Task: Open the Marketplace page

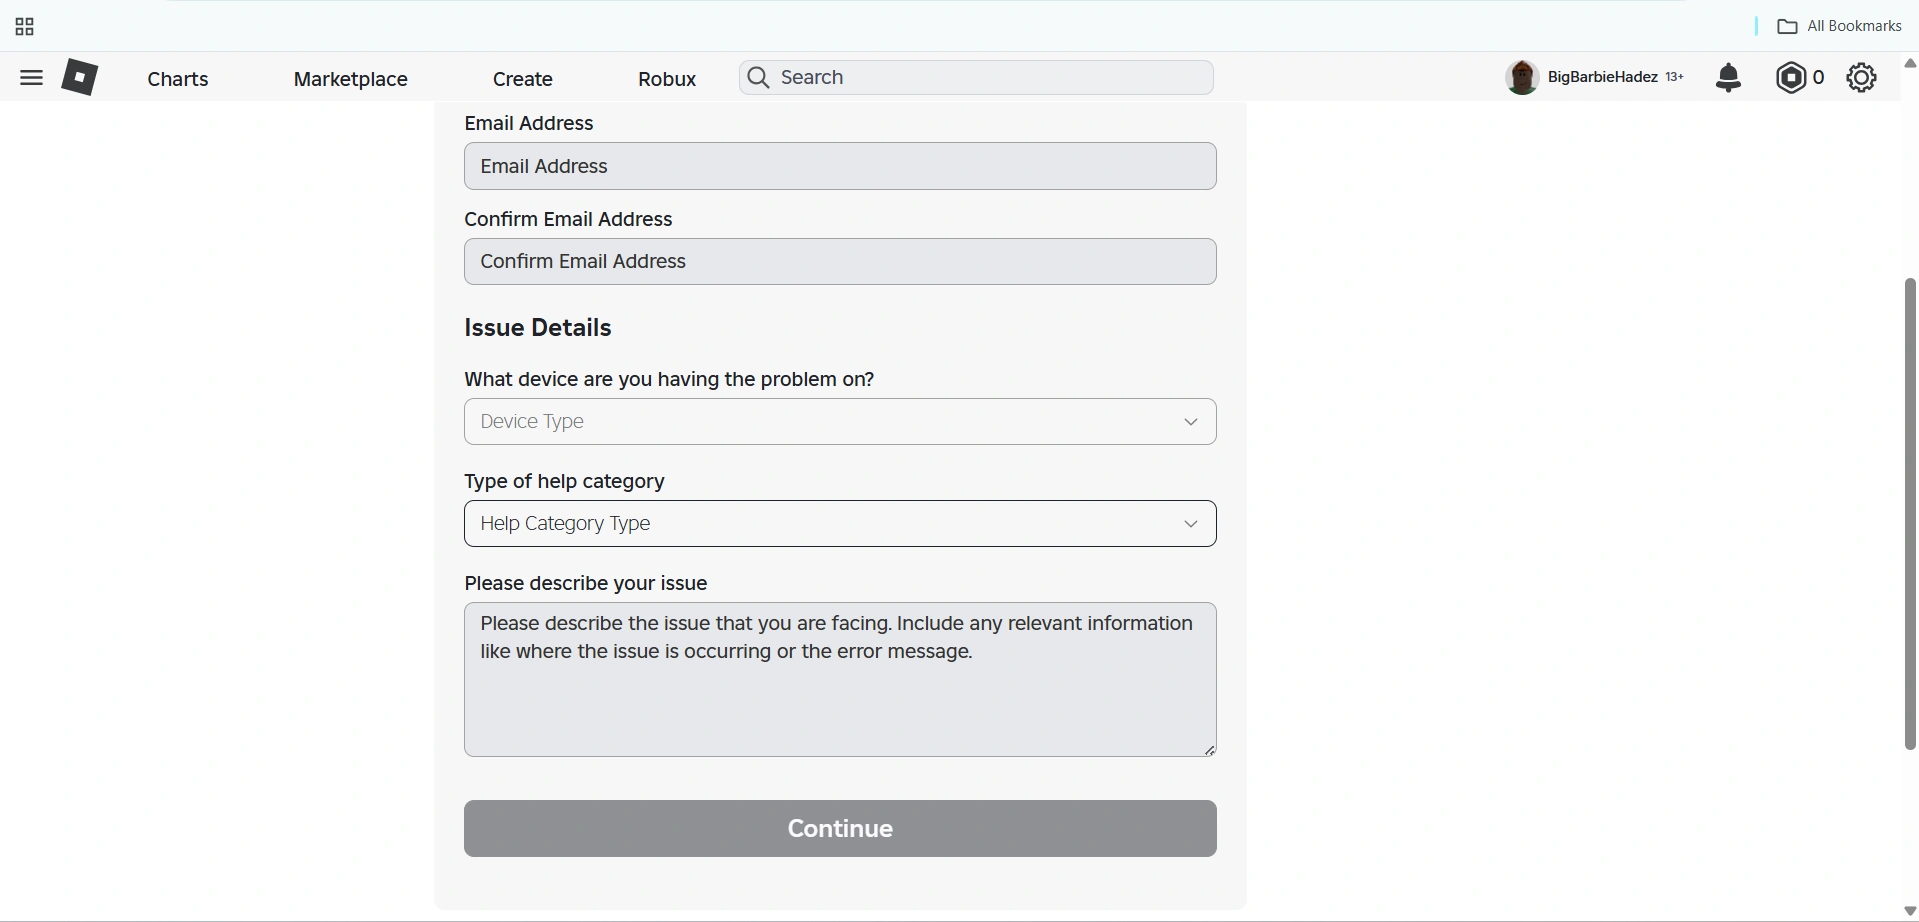Action: [350, 79]
